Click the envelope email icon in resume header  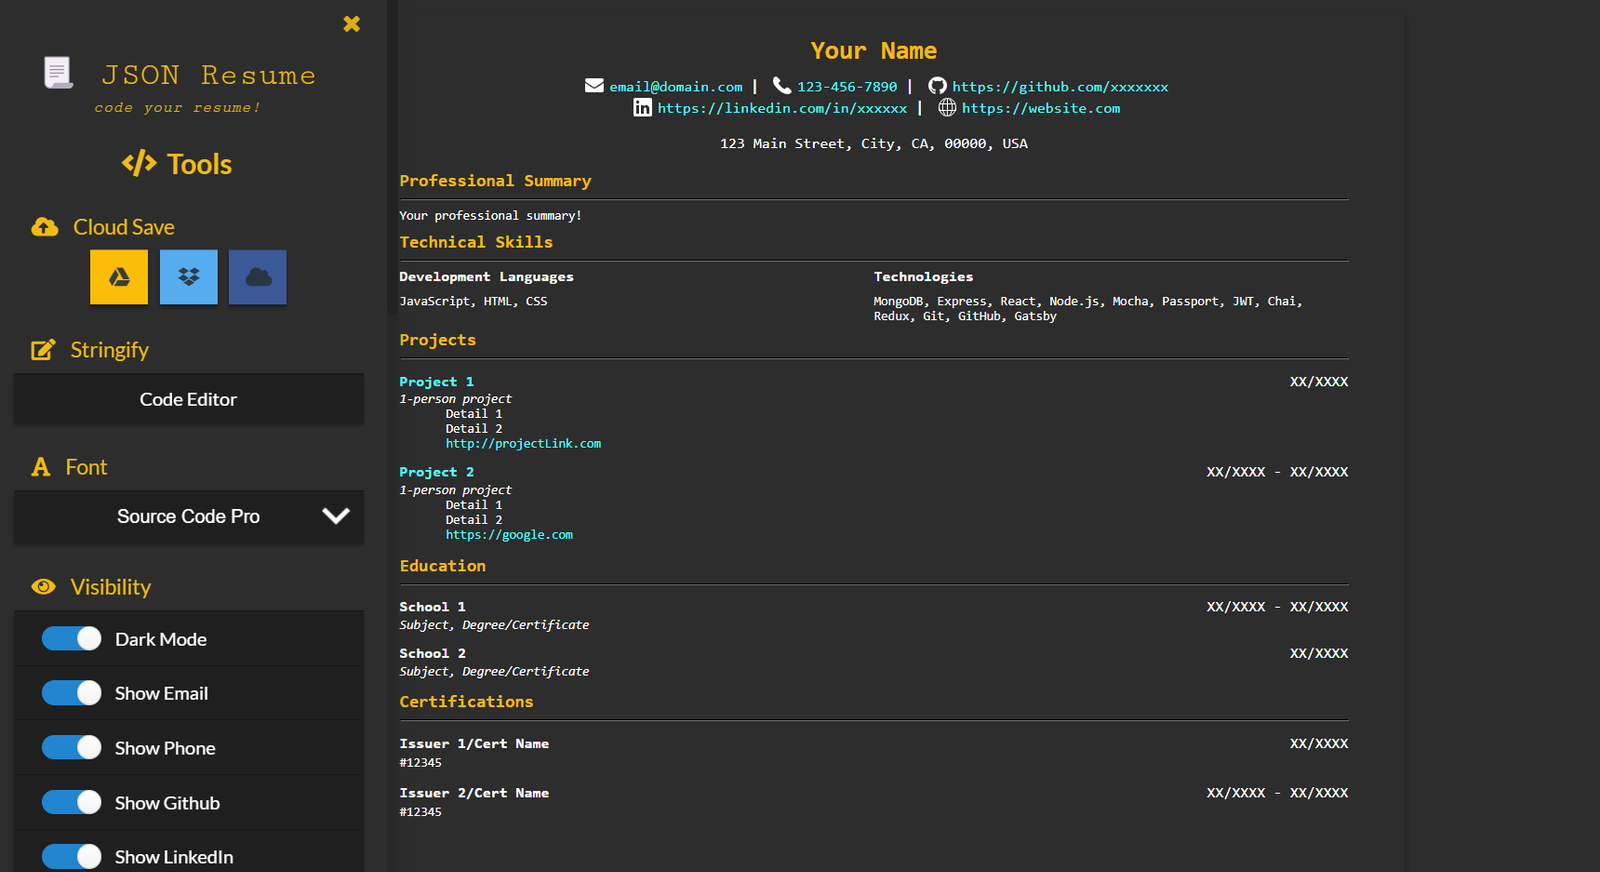(x=594, y=86)
